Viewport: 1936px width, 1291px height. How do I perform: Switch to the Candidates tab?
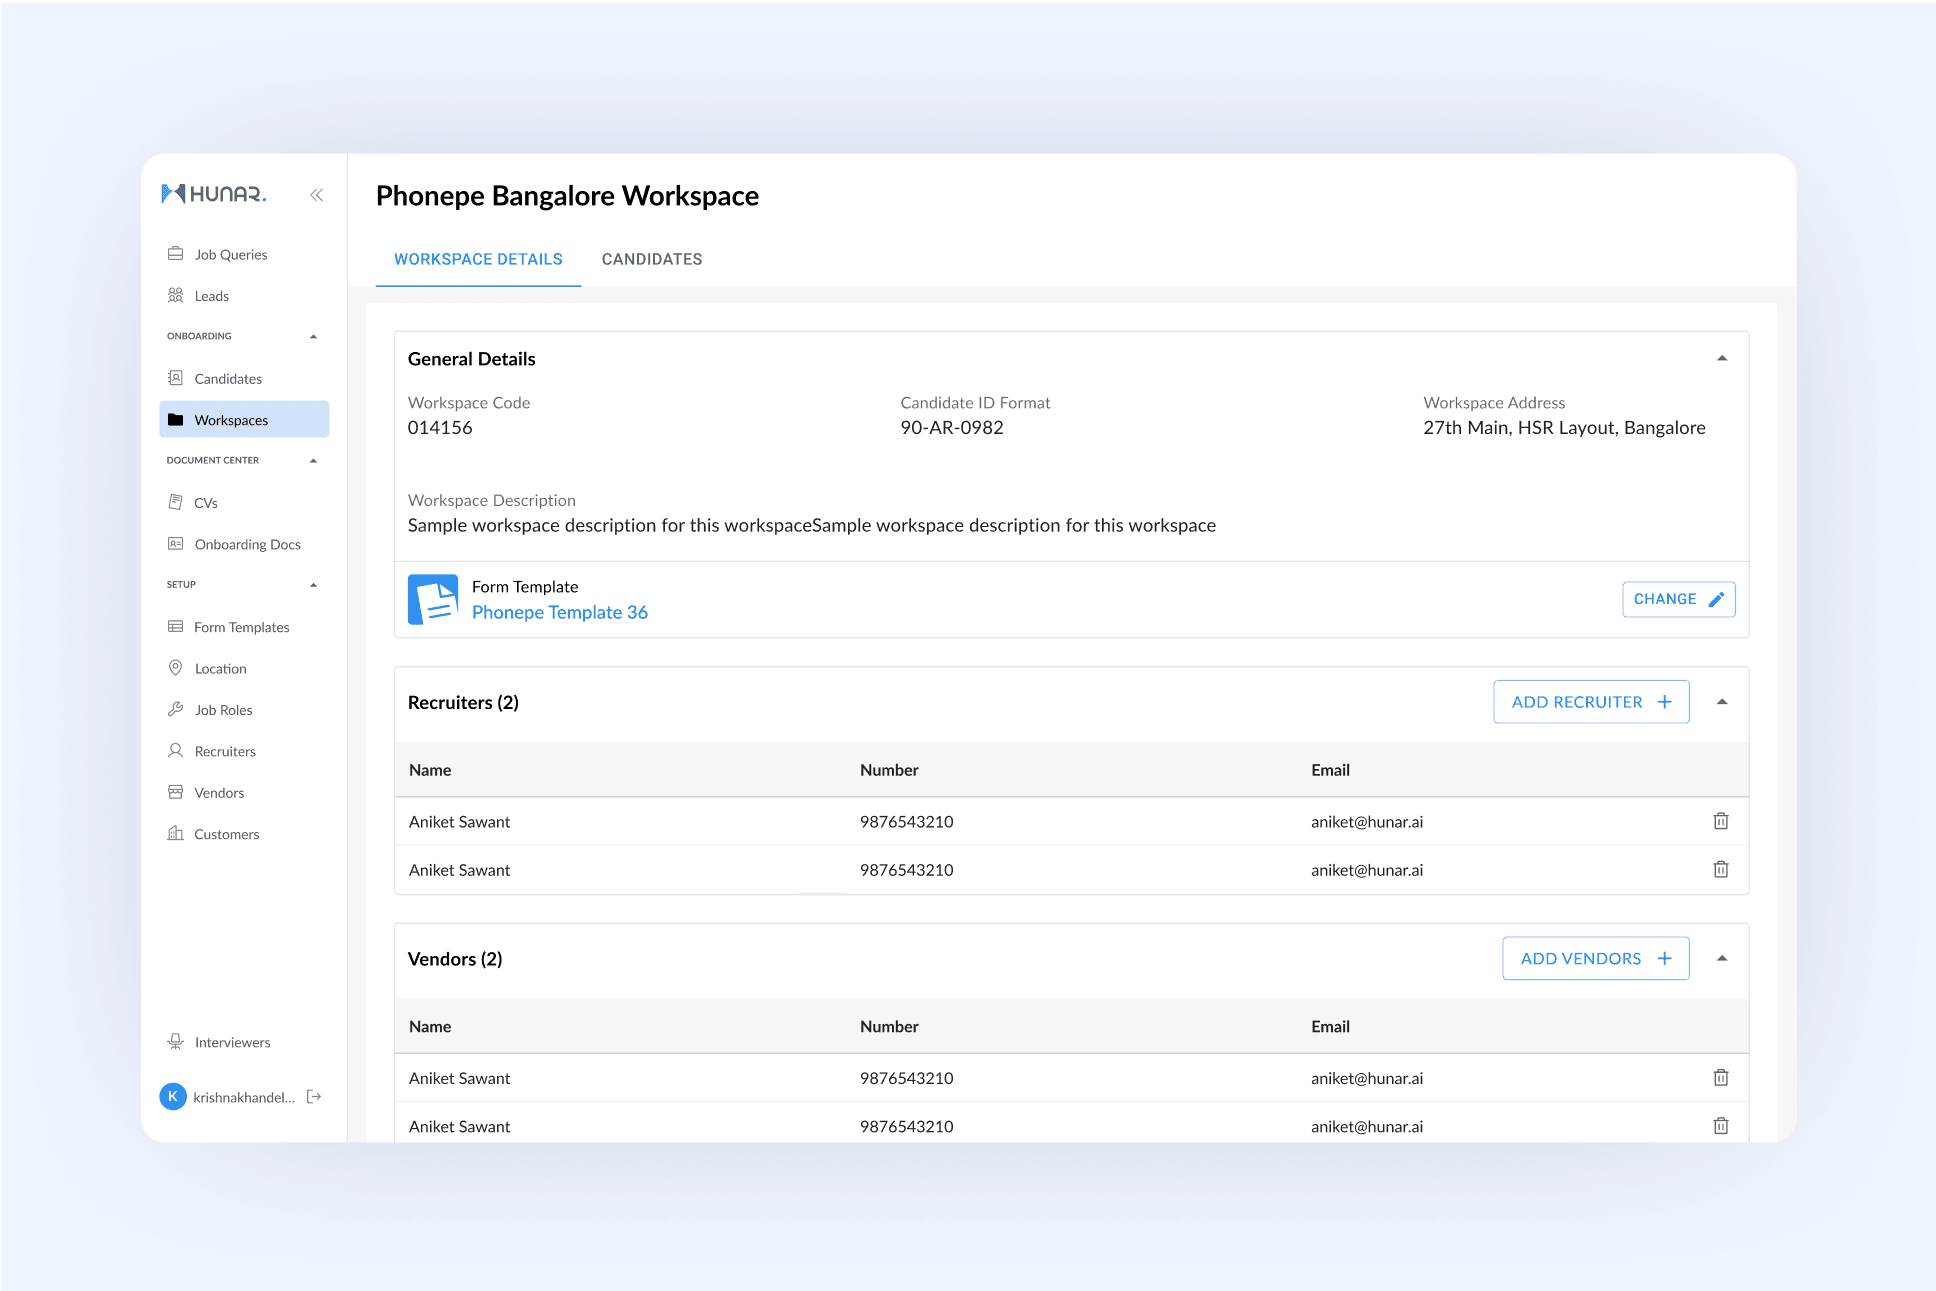(651, 259)
